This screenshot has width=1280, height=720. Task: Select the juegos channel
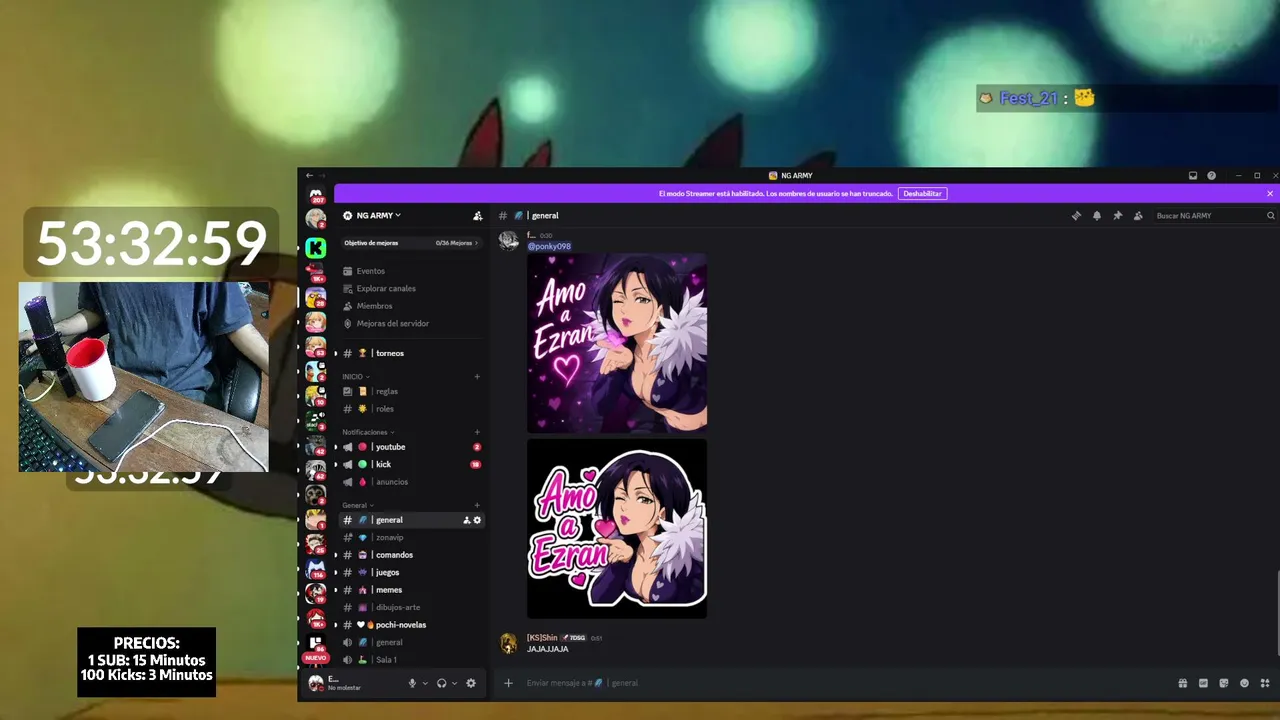coord(412,573)
